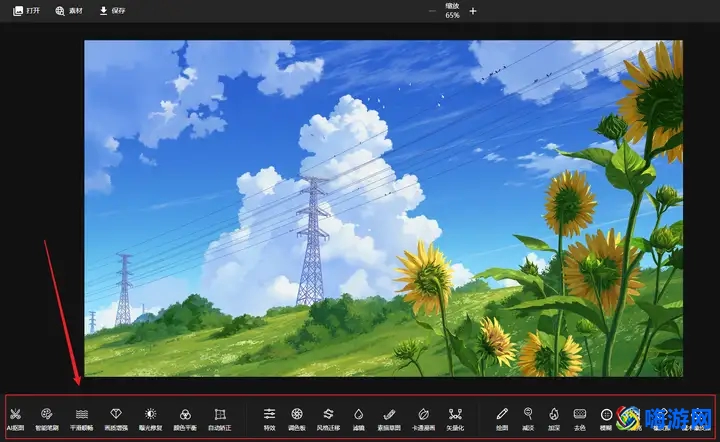Viewport: 720px width, 442px height.
Task: Choose the 平滑顺畅 smoothing tool
Action: click(x=82, y=419)
